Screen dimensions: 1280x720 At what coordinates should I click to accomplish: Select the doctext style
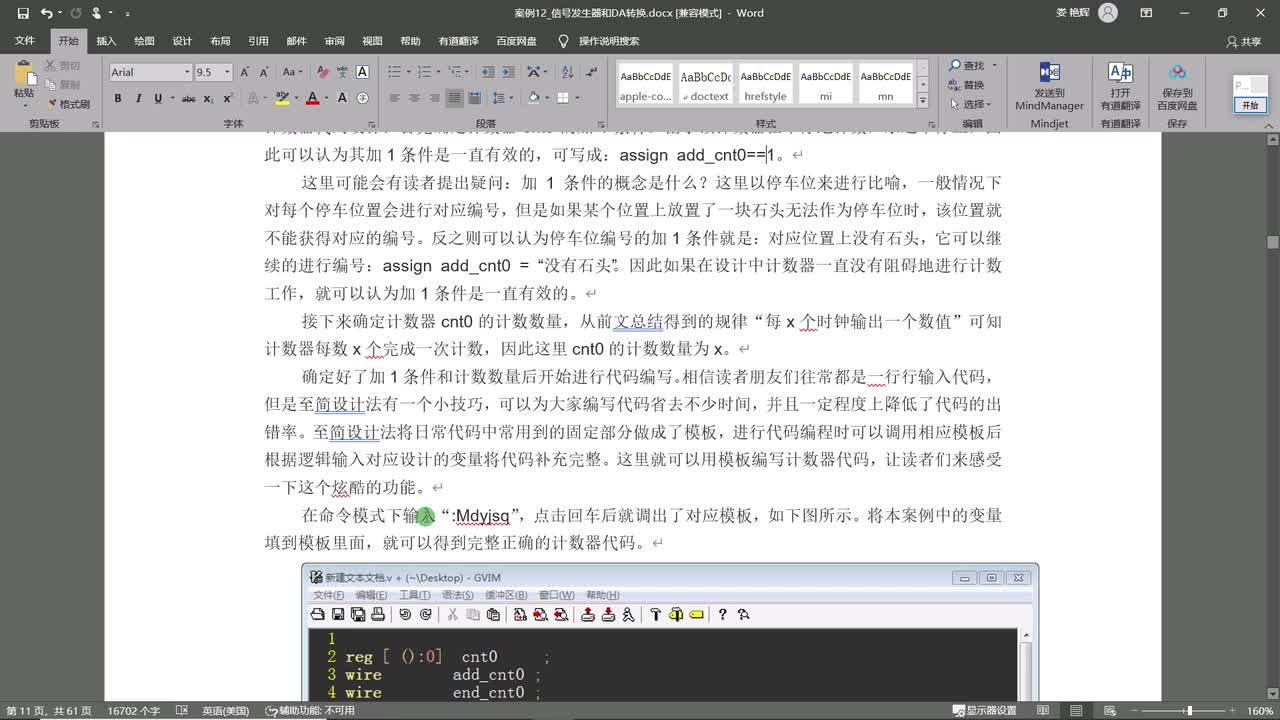pos(705,83)
